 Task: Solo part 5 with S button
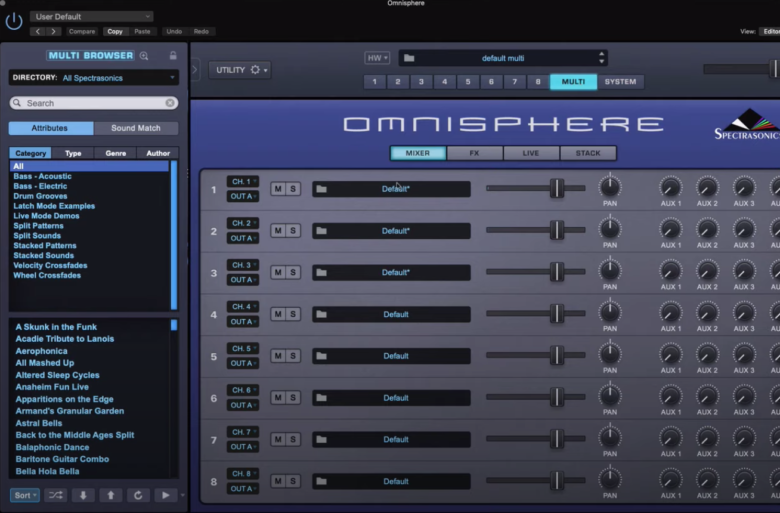point(293,356)
